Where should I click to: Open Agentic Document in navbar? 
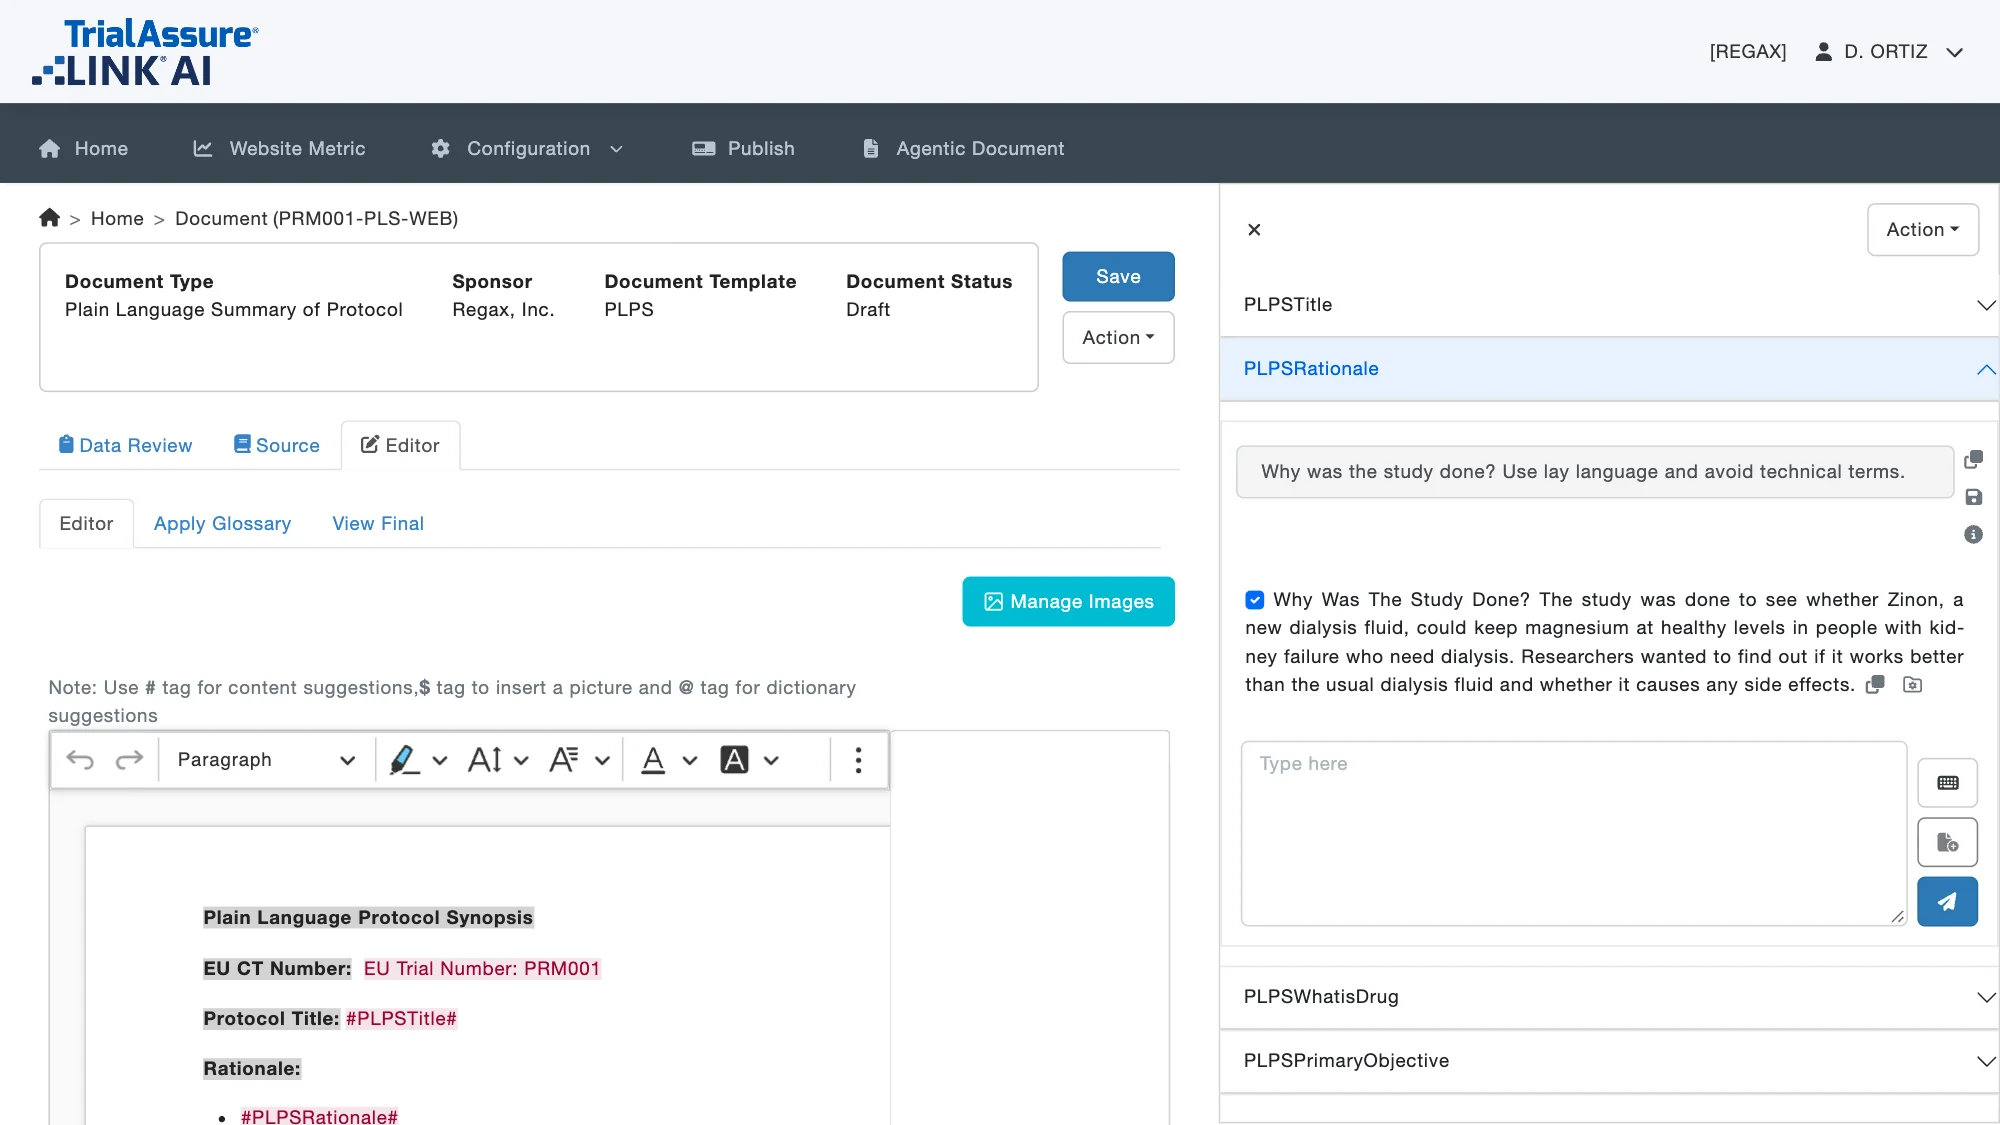click(963, 149)
